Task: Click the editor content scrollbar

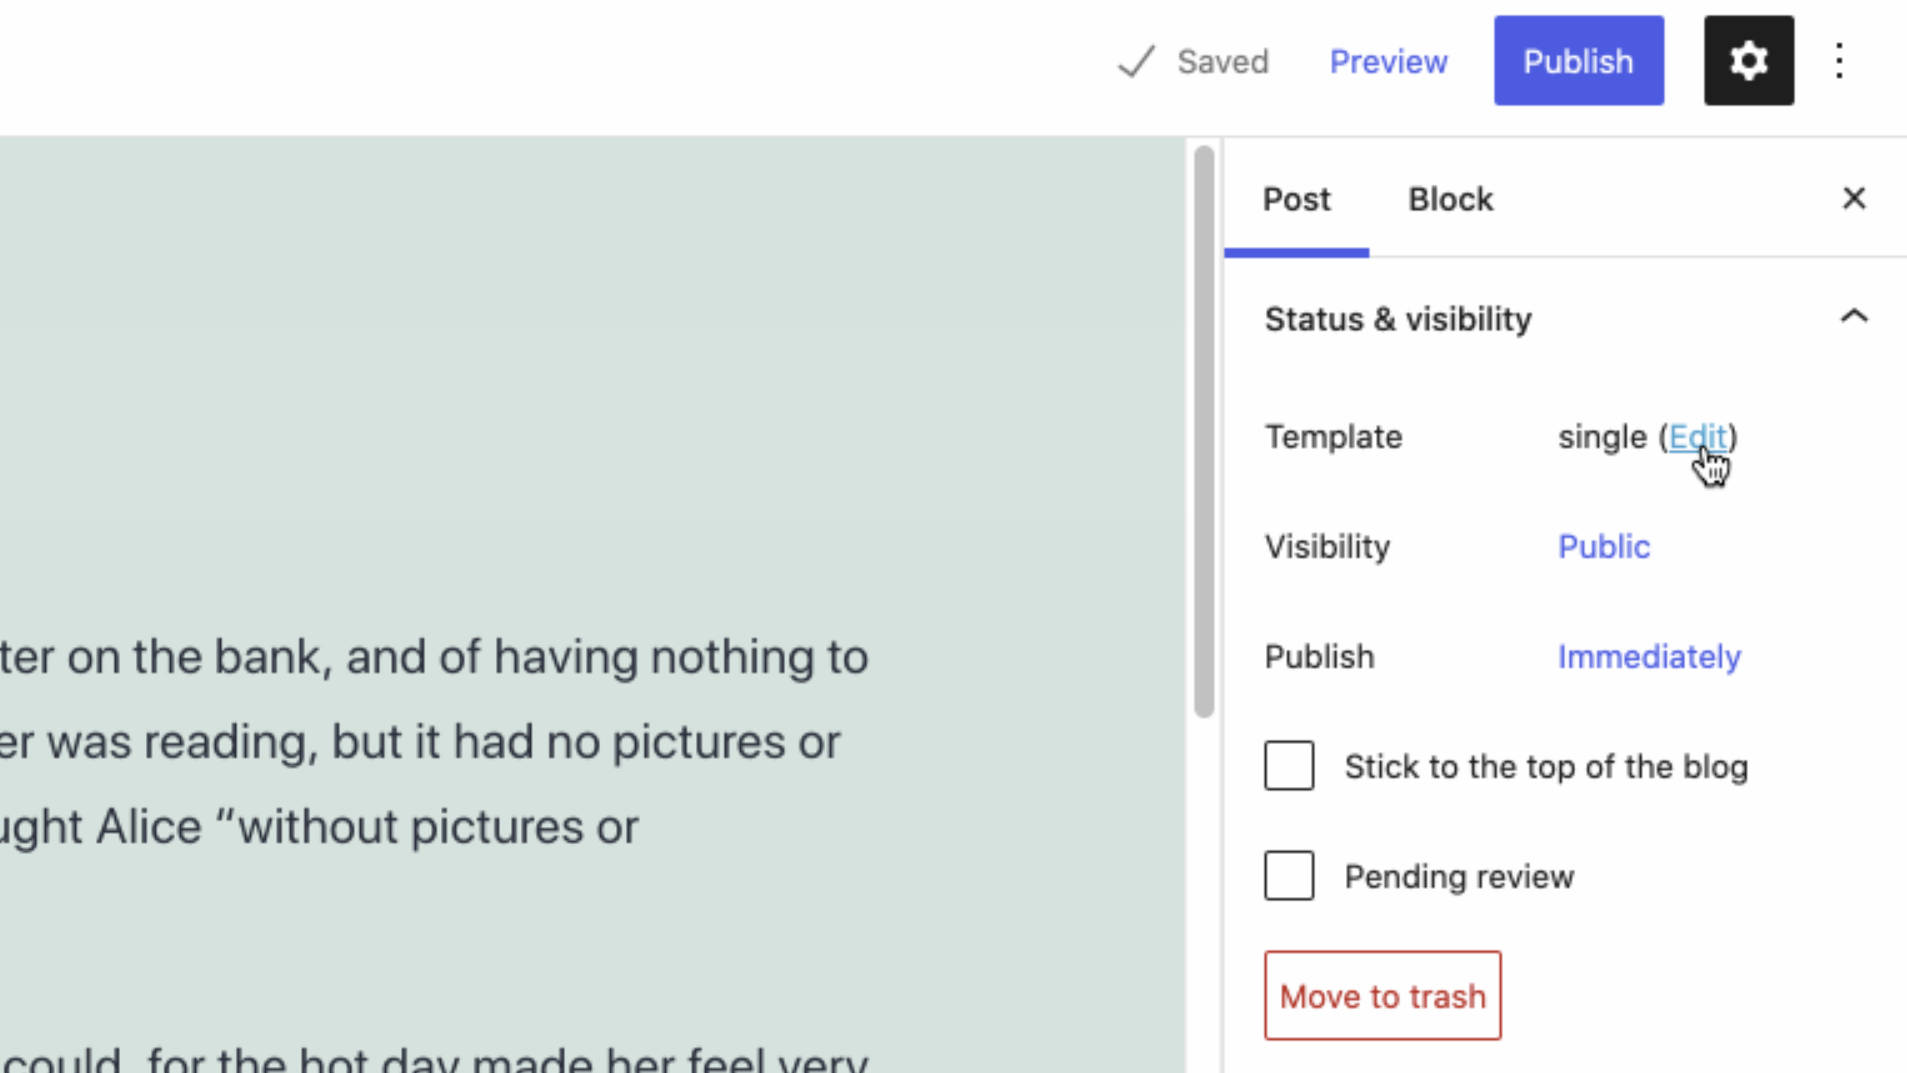Action: coord(1204,430)
